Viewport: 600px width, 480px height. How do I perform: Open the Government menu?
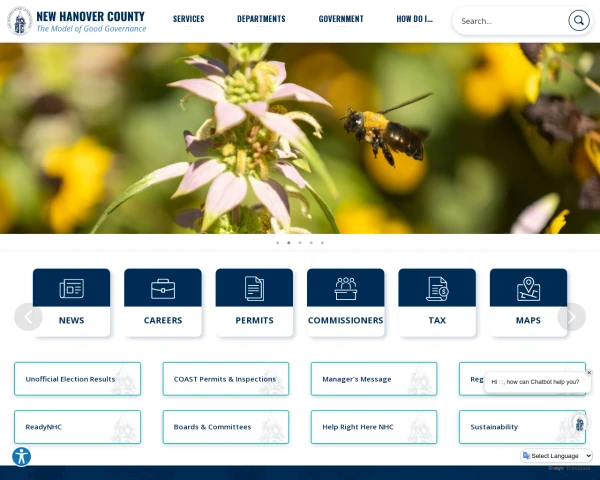point(341,19)
